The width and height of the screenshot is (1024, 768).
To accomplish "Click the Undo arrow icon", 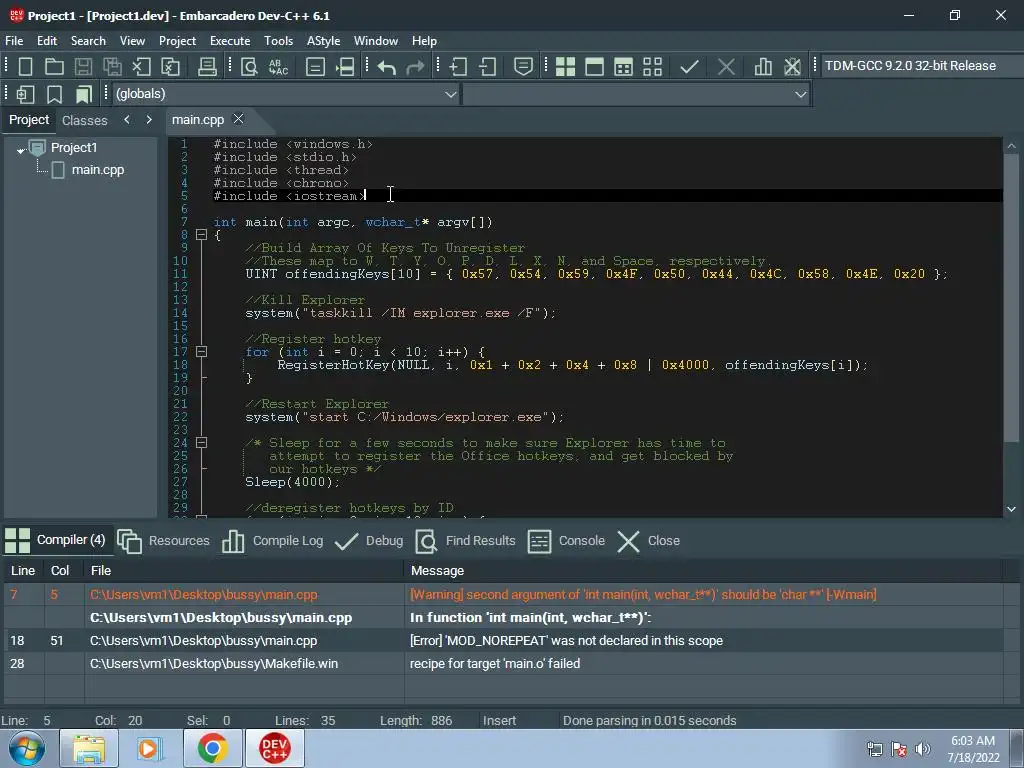I will [x=387, y=67].
